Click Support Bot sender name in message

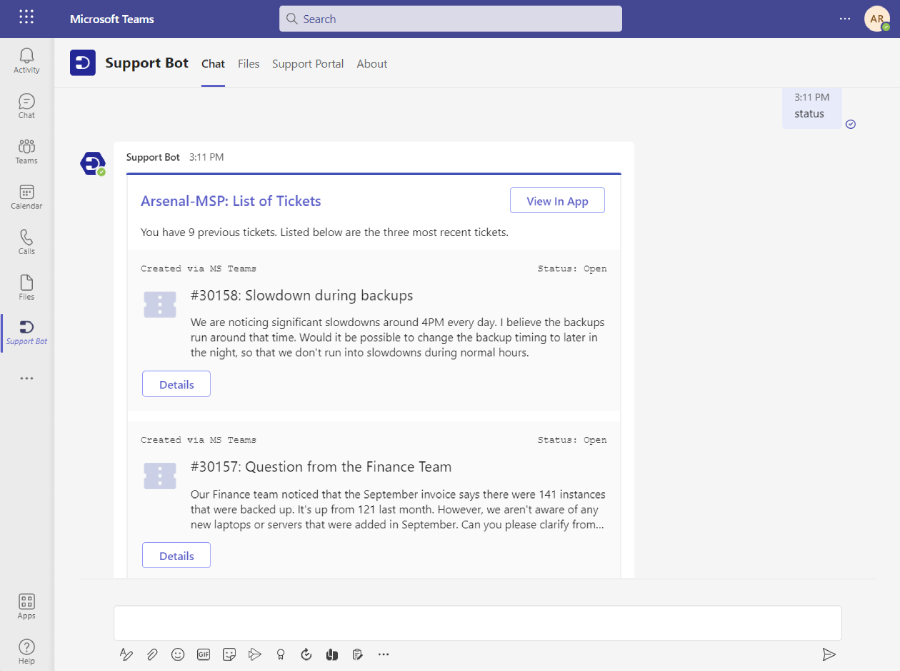(x=153, y=157)
